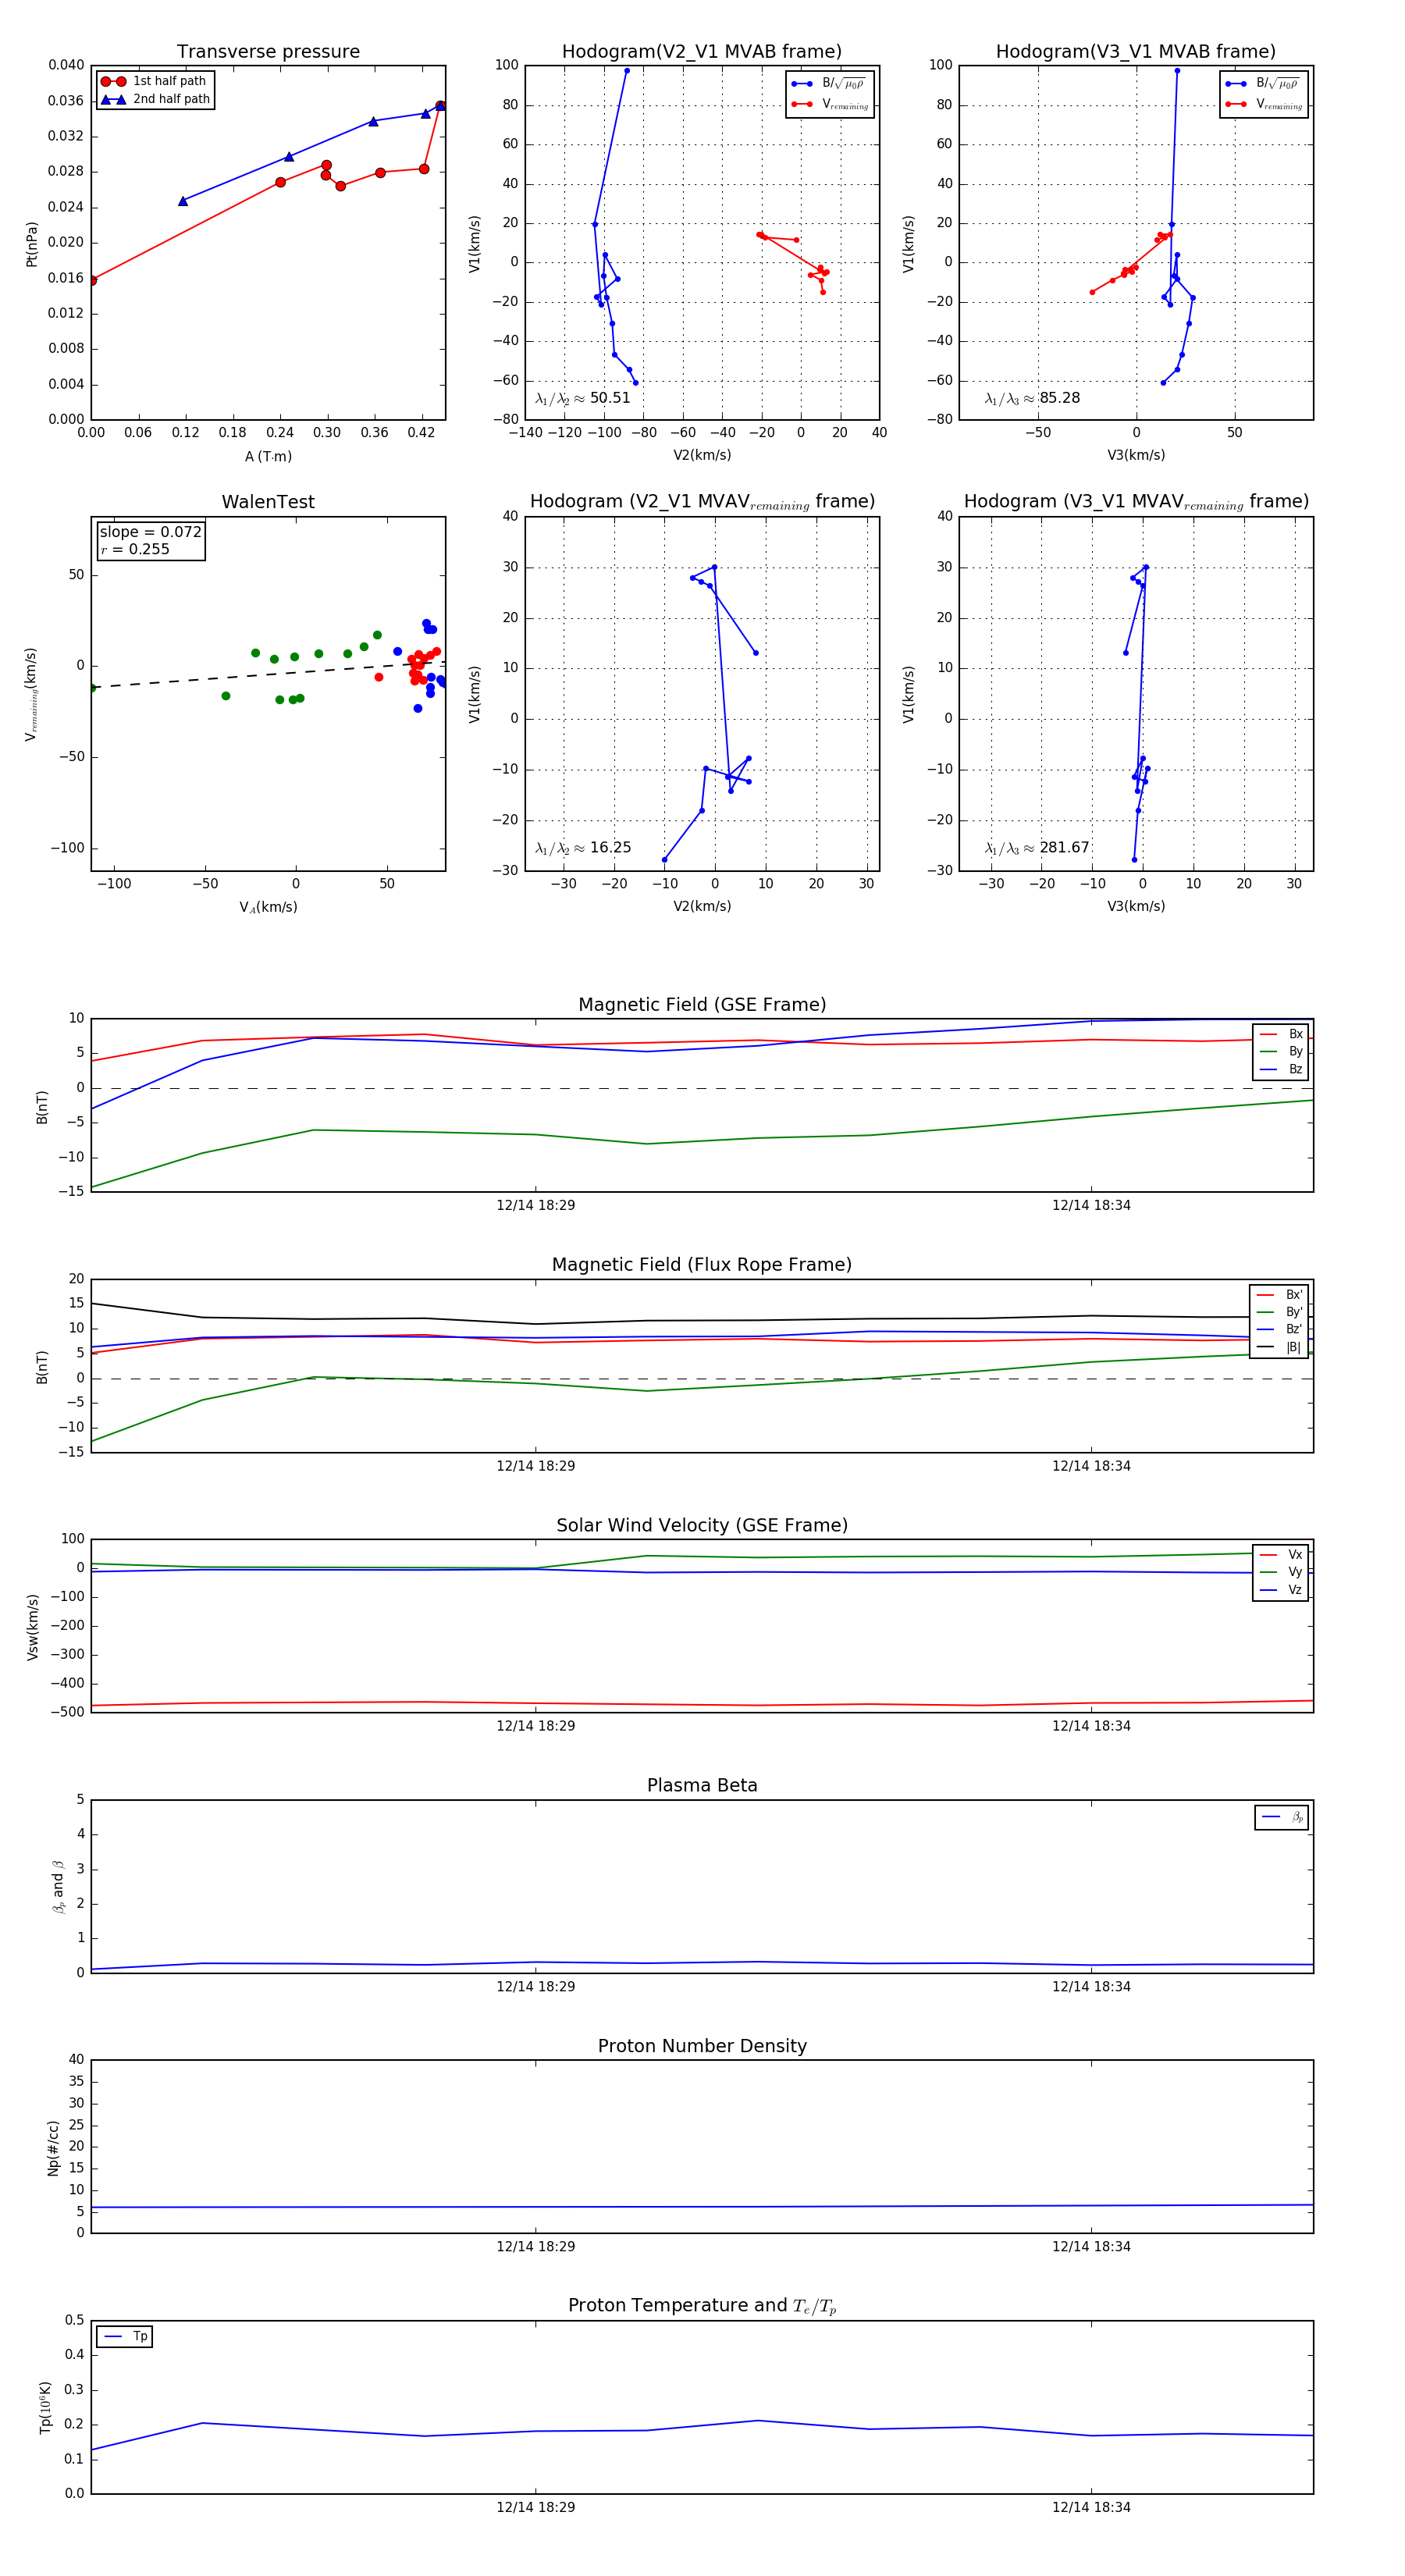Click the 'slope = 0.072' text box
1405x2576 pixels.
(x=150, y=532)
